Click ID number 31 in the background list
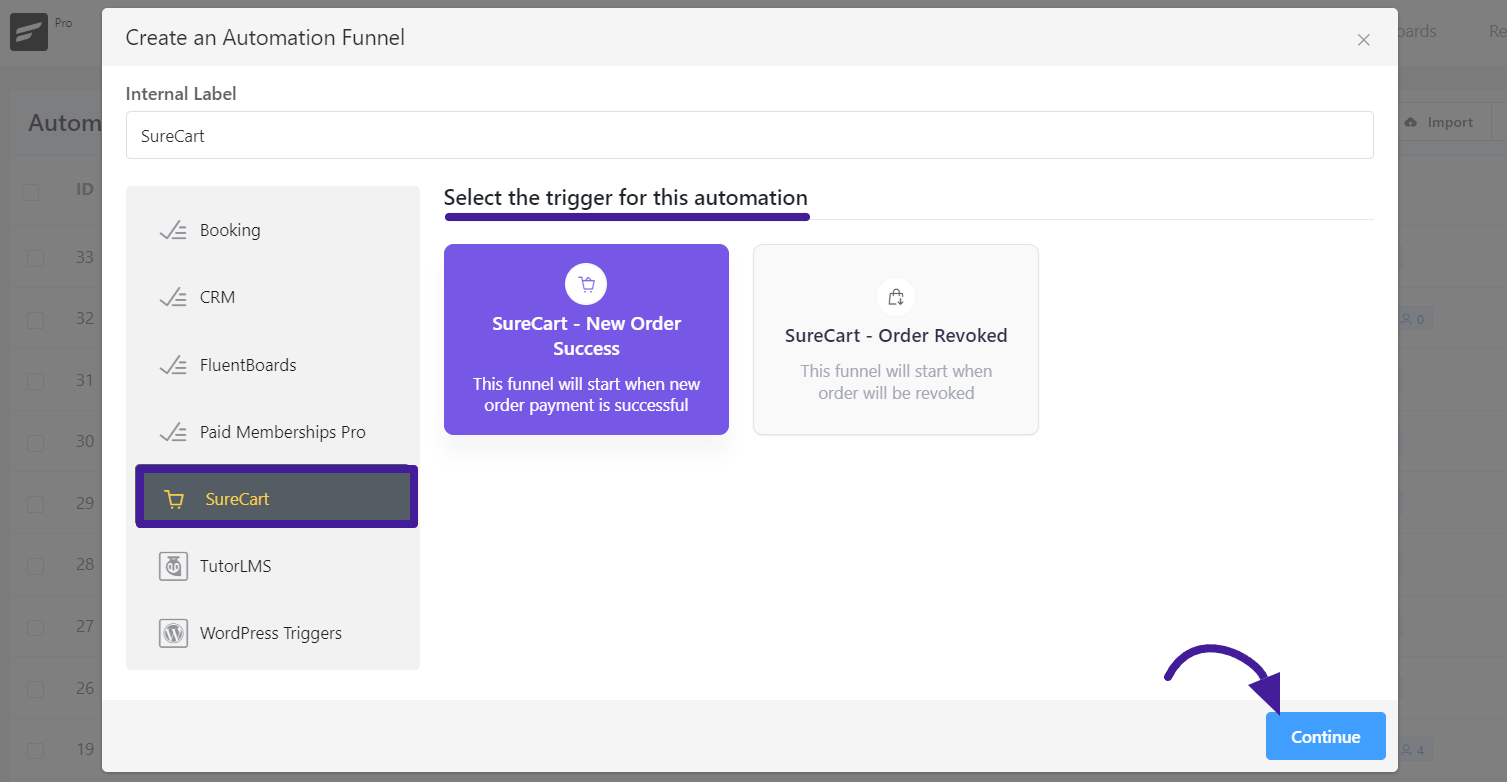 point(85,380)
